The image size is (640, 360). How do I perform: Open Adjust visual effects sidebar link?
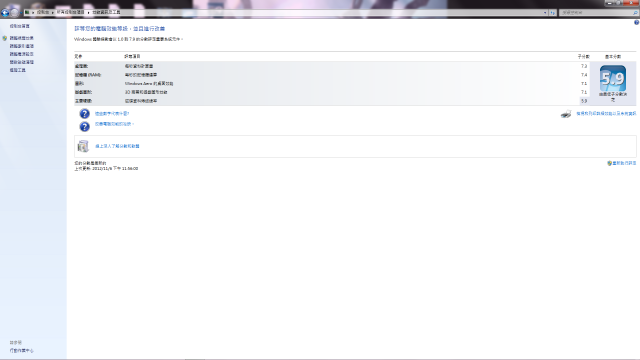coord(22,38)
